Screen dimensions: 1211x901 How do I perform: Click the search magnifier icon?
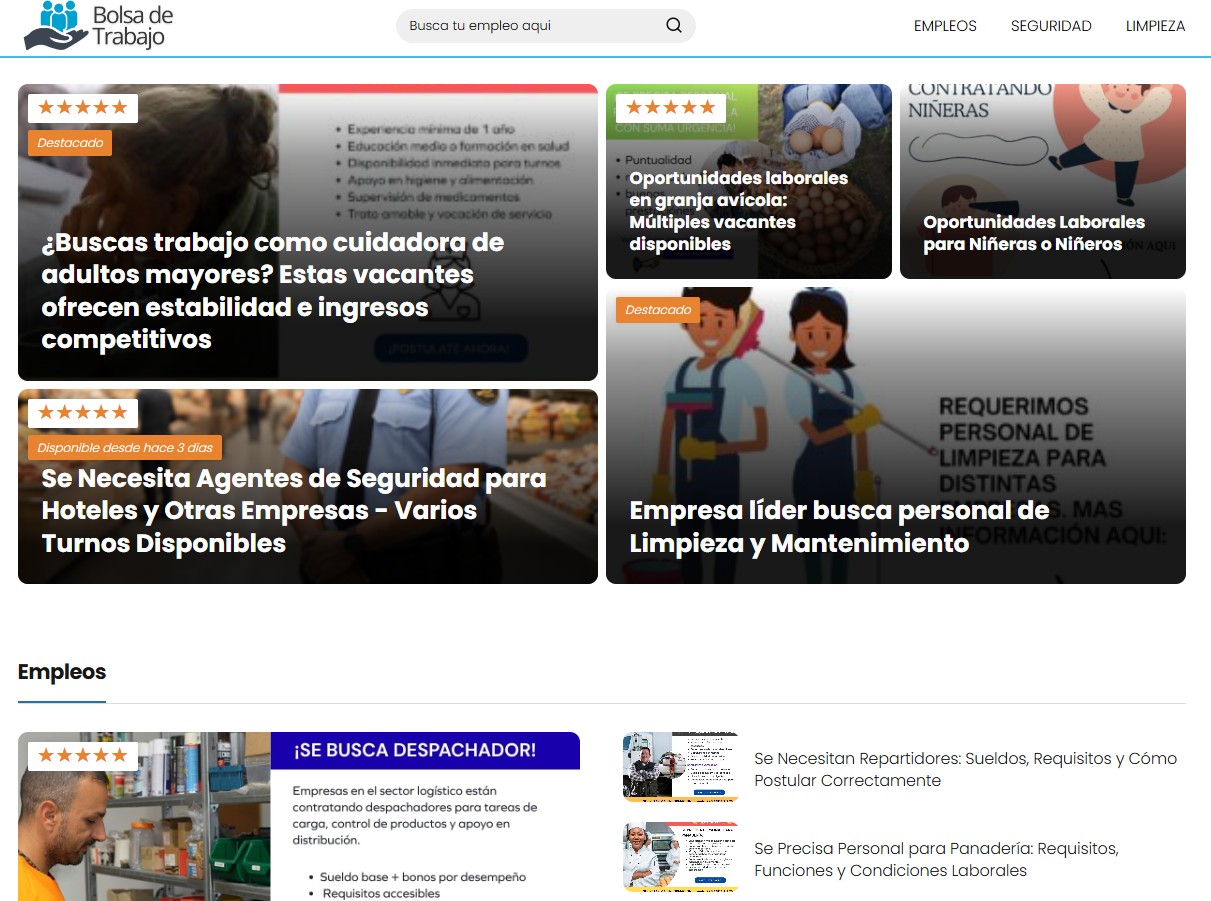(674, 26)
